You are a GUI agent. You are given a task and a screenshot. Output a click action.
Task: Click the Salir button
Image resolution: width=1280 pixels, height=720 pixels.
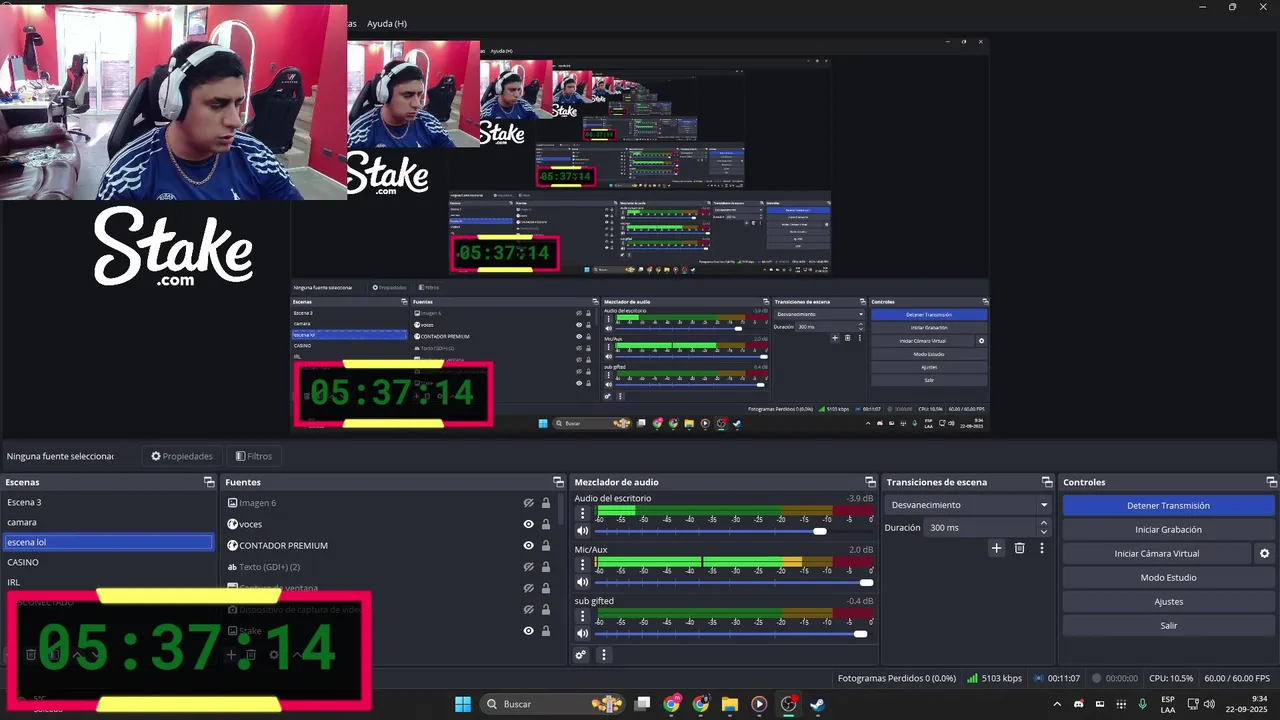tap(1168, 625)
